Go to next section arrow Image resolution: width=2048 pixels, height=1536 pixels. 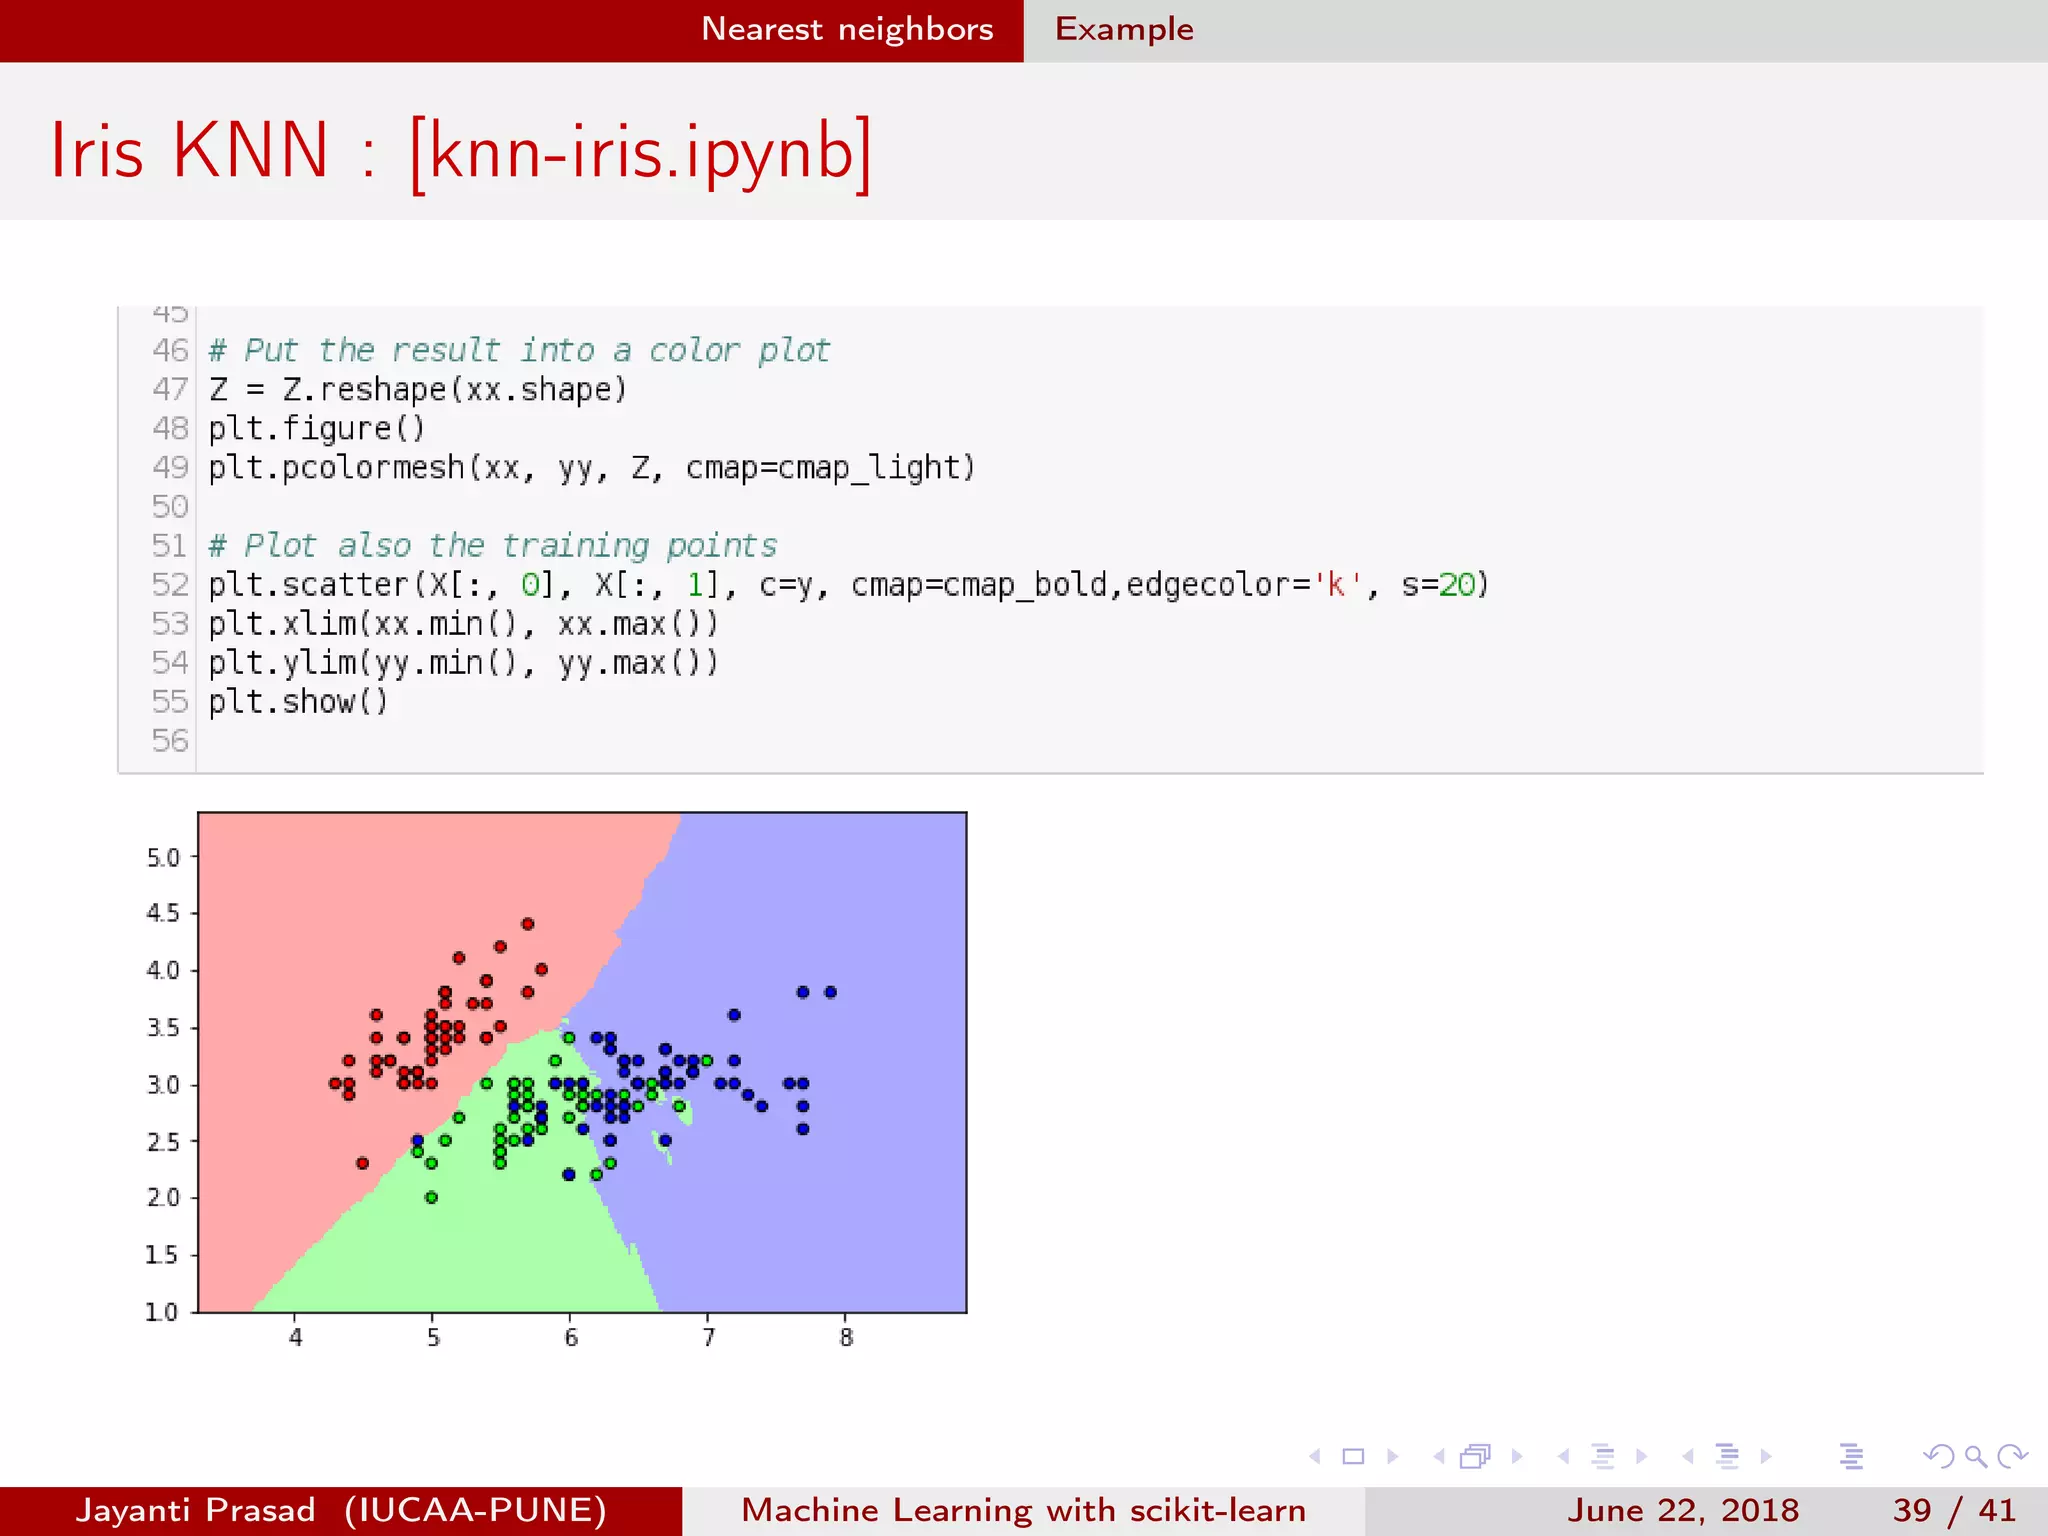point(1766,1457)
